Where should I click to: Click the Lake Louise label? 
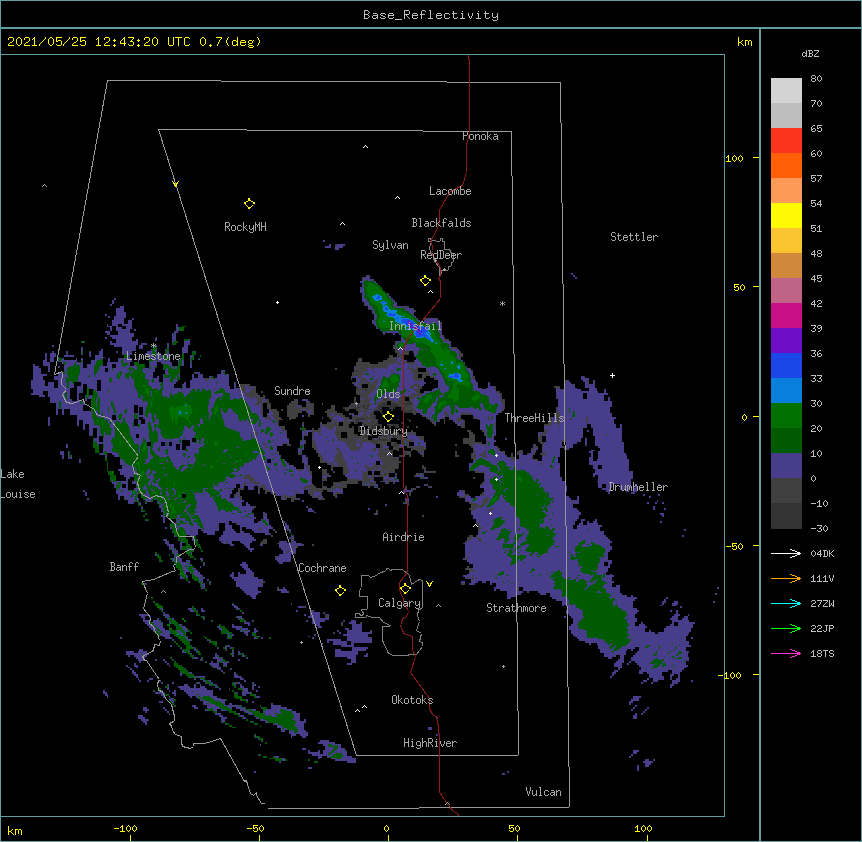(x=18, y=484)
